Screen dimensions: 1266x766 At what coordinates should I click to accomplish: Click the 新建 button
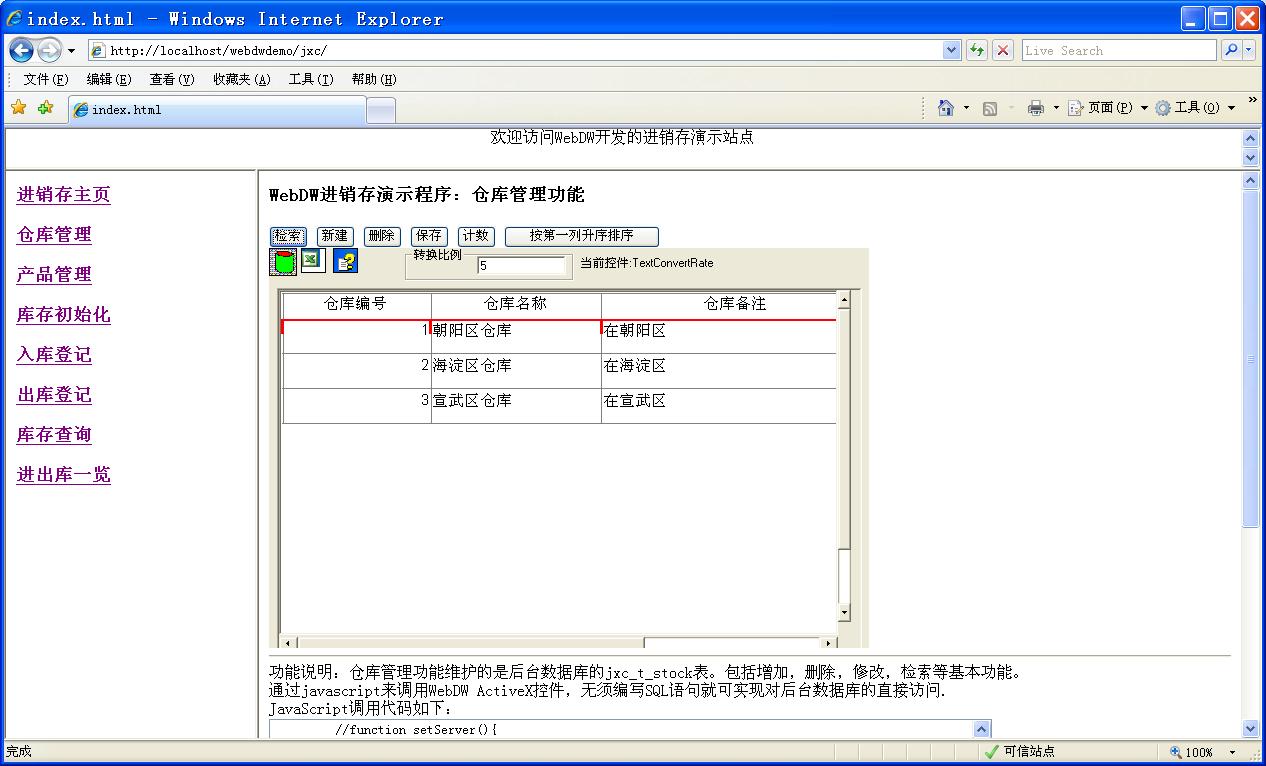(x=335, y=236)
